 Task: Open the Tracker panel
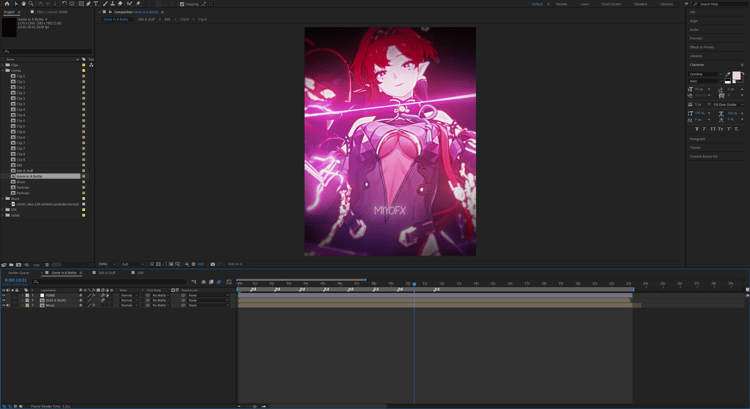pyautogui.click(x=695, y=147)
